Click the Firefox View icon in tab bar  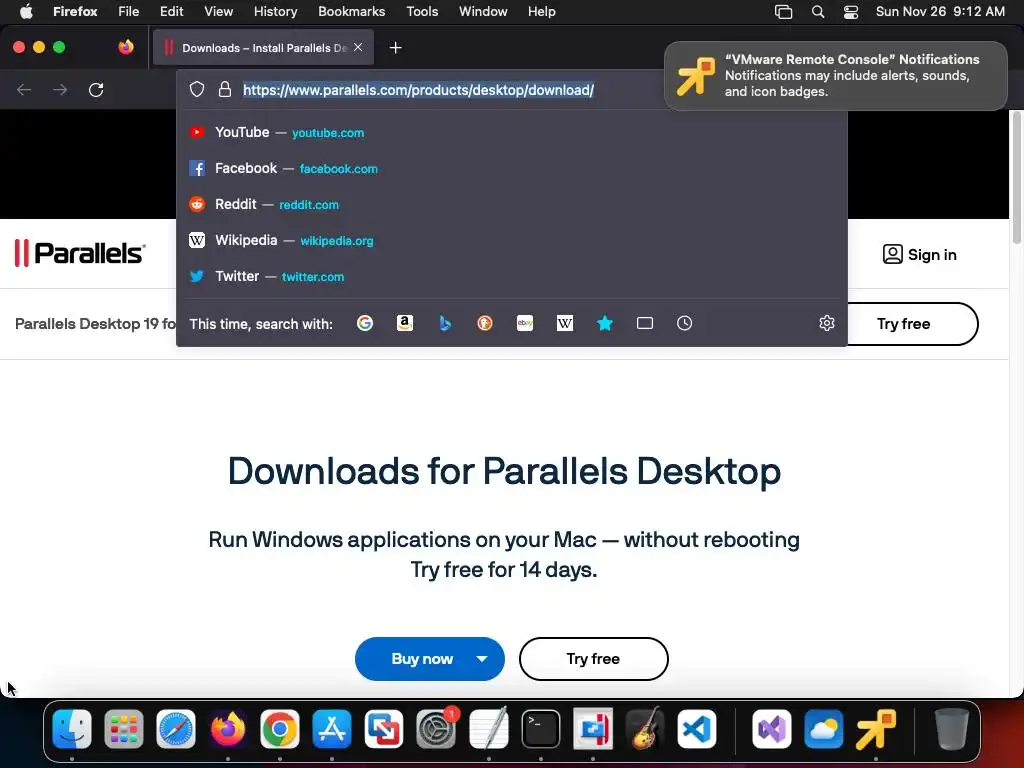click(x=126, y=47)
